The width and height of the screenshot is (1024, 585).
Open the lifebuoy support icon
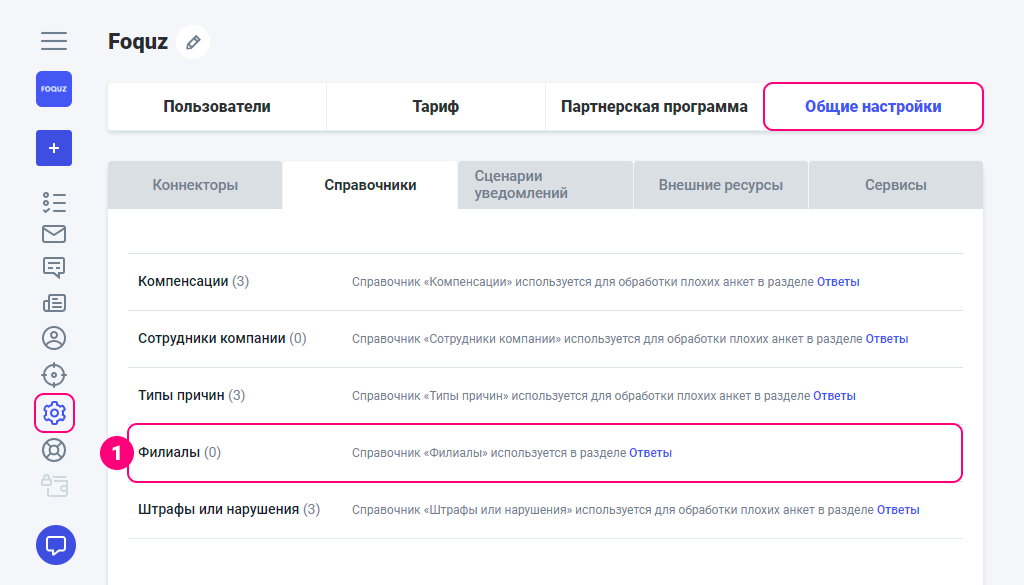54,450
